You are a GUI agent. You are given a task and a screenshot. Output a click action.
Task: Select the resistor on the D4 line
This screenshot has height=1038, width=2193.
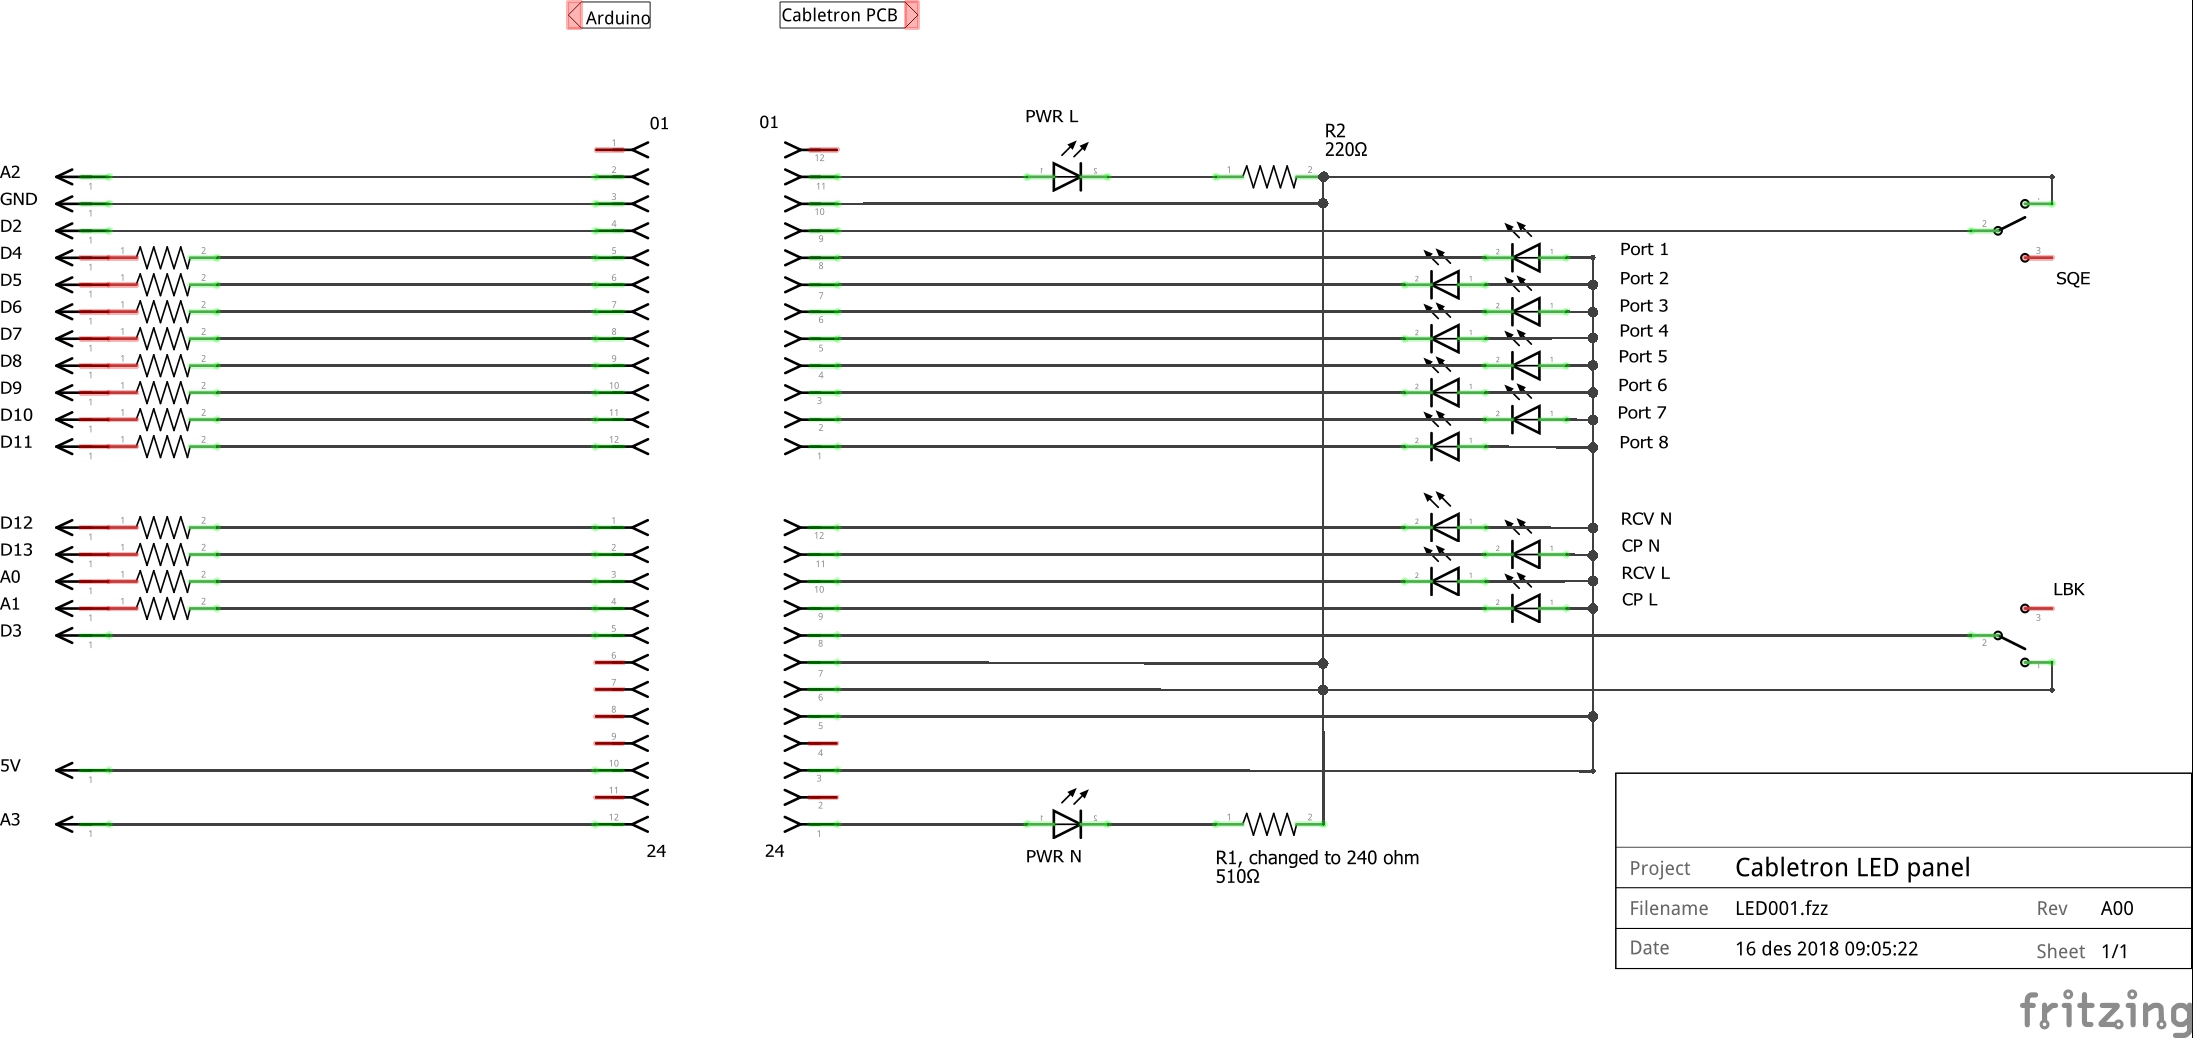(x=163, y=258)
